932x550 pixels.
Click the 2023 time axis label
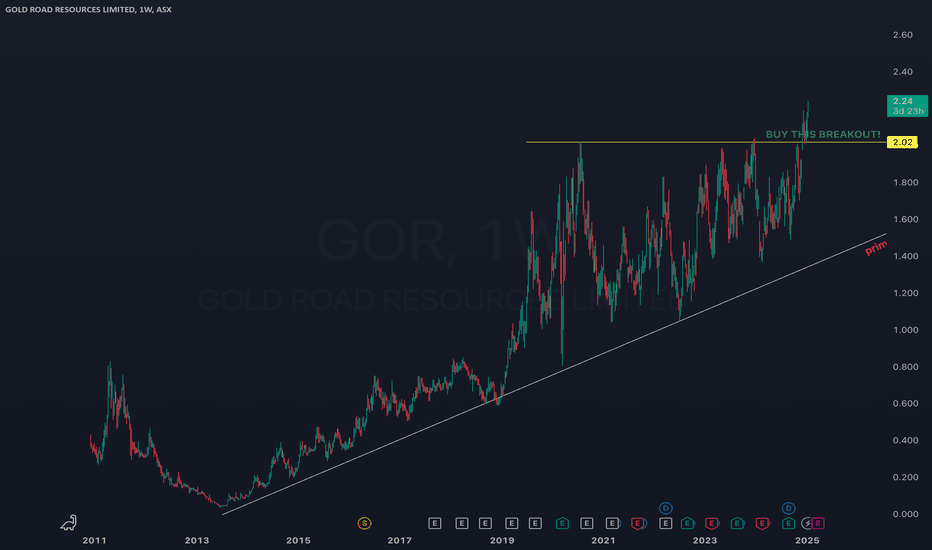[705, 540]
